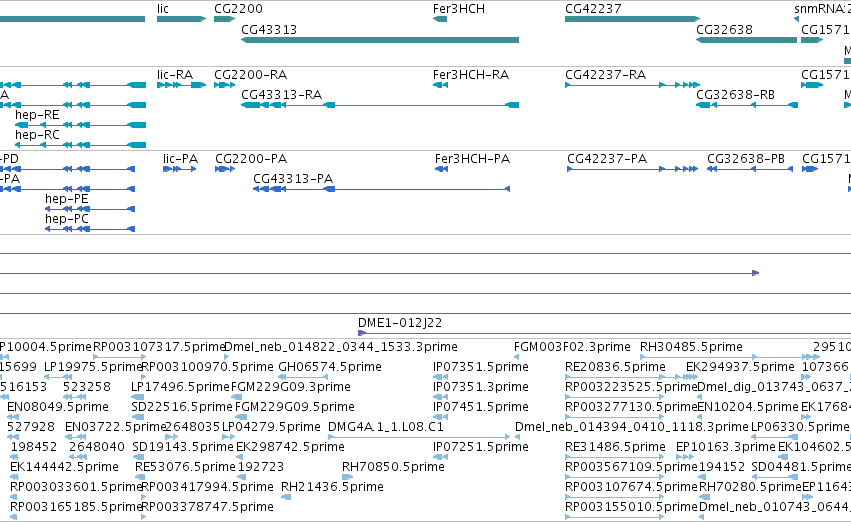This screenshot has height=522, width=851.
Task: Select protein CG2200-PA
Action: 225,169
